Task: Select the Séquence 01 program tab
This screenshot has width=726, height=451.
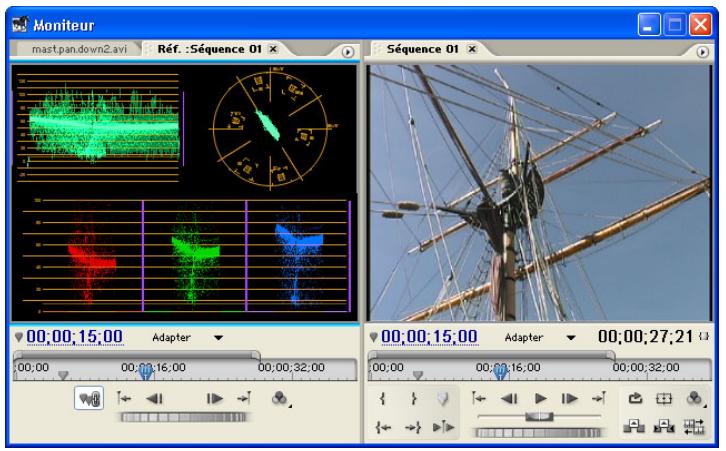Action: tap(422, 49)
